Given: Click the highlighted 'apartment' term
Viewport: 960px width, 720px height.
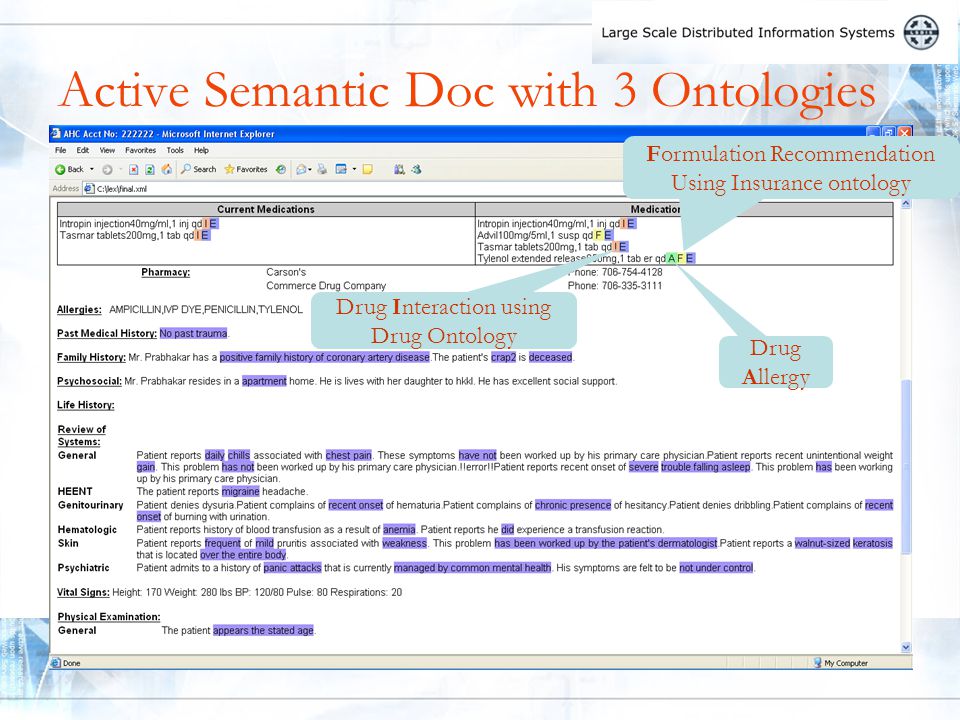Looking at the screenshot, I should coord(264,381).
